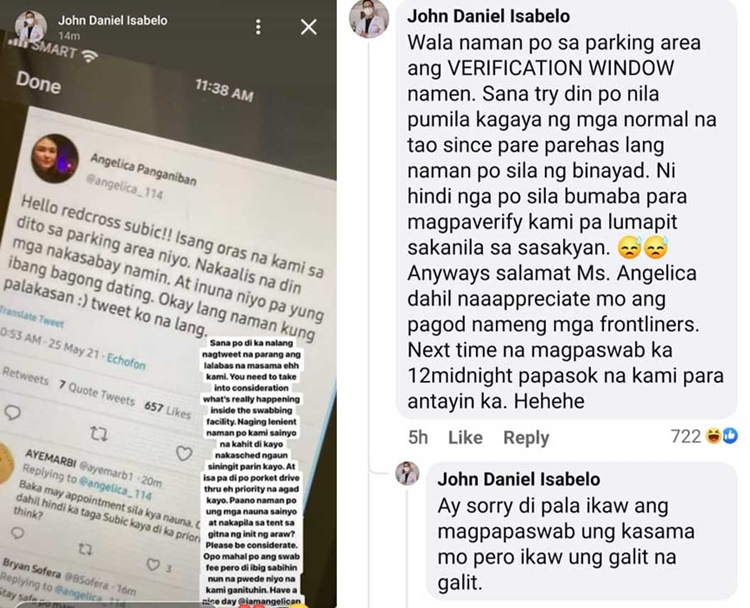
Task: Open Angelica Panganiban's tweet profile photo
Action: (x=55, y=158)
